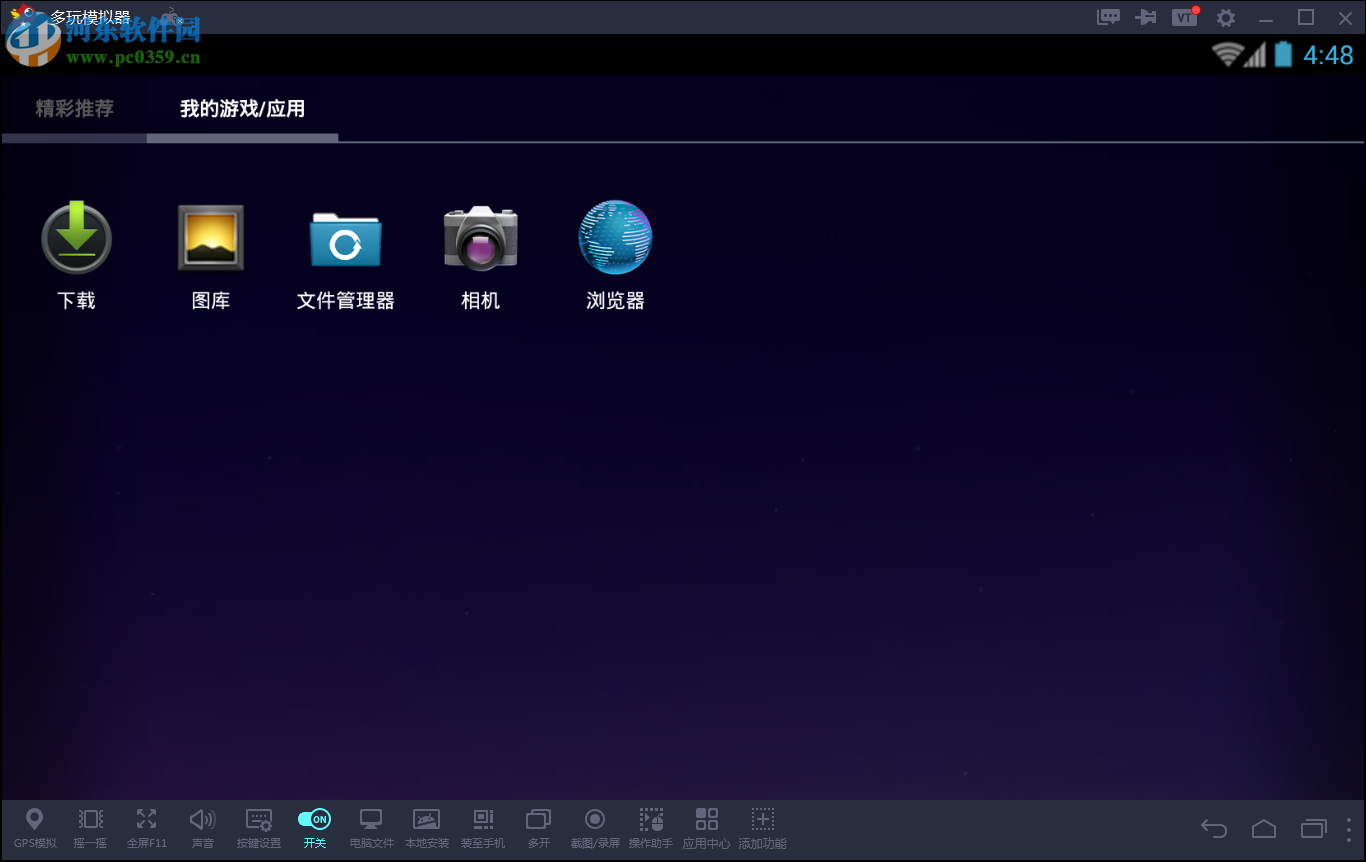This screenshot has height=862, width=1366.
Task: Open the 应用中心 app center
Action: click(706, 828)
